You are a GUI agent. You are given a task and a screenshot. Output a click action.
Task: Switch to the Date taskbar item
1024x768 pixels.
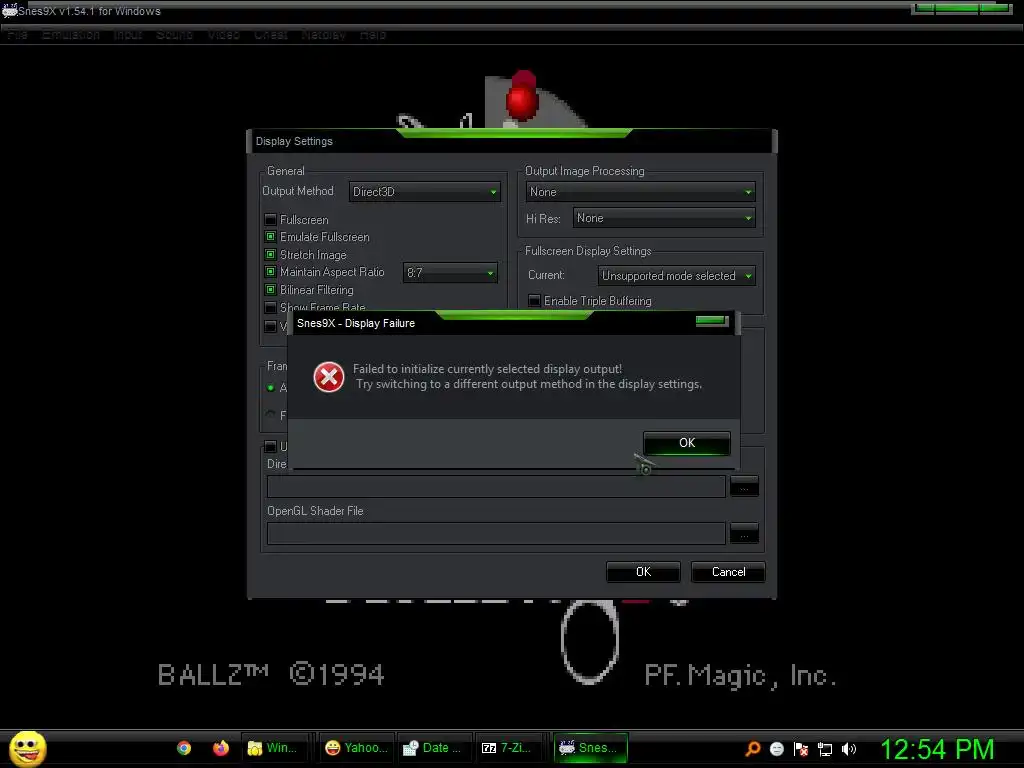click(x=433, y=748)
